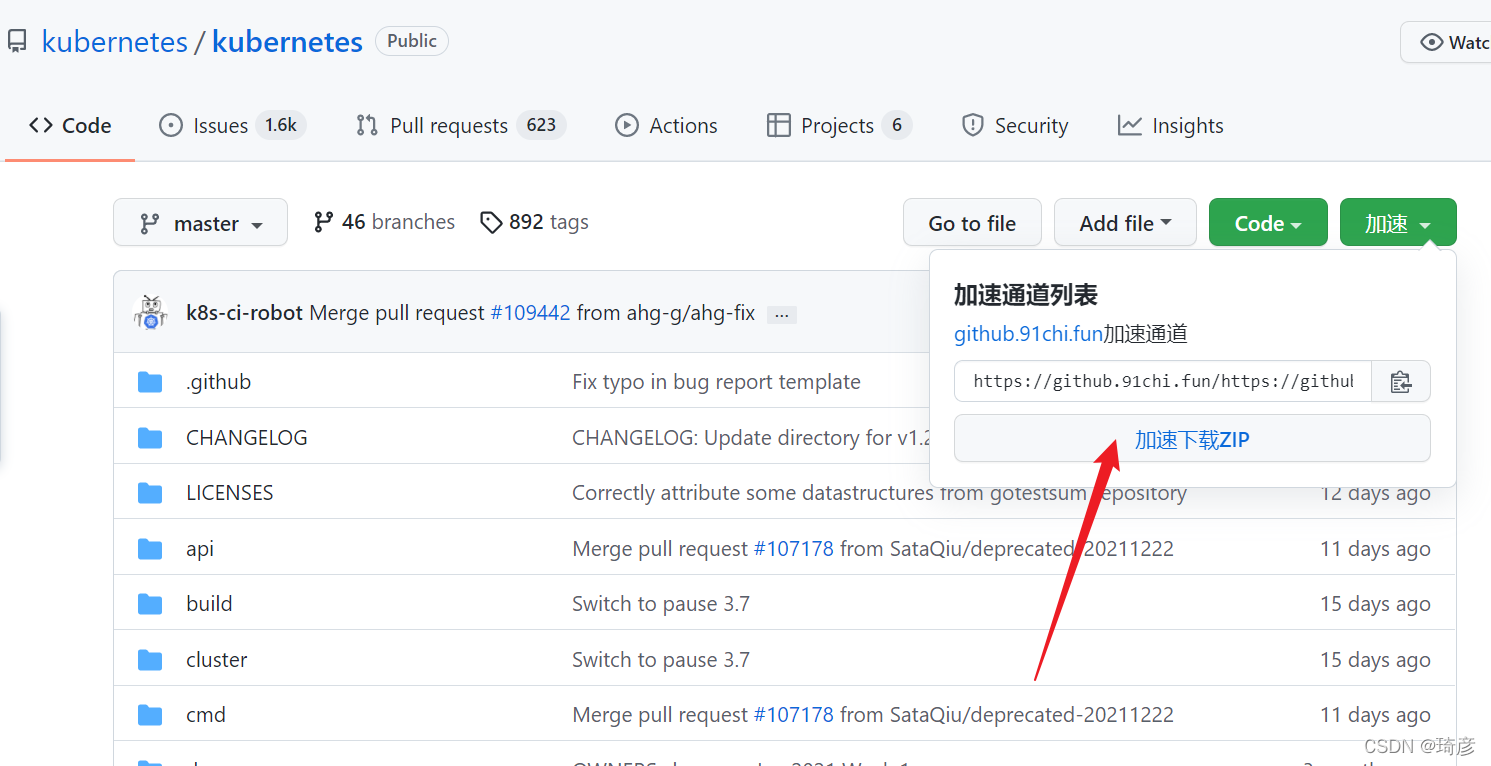Click the build folder icon
Viewport: 1491px width, 766px height.
tap(150, 604)
